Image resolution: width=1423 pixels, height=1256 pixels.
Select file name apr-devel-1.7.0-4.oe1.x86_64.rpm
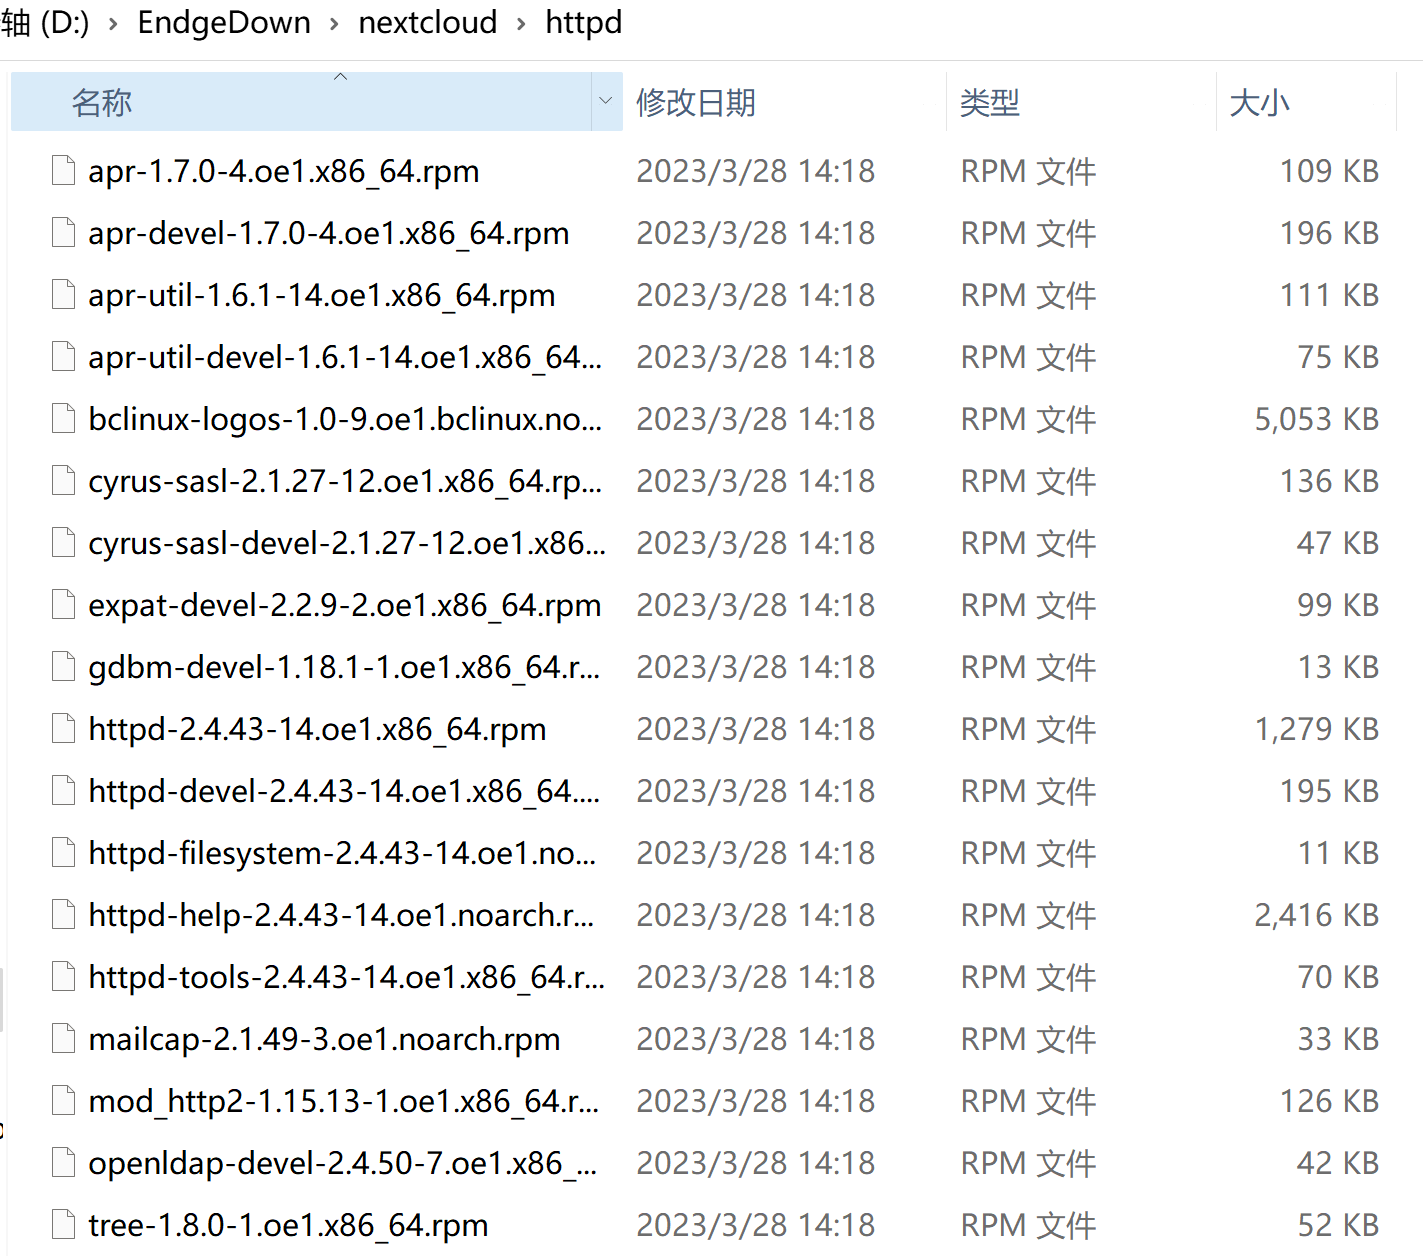(329, 233)
